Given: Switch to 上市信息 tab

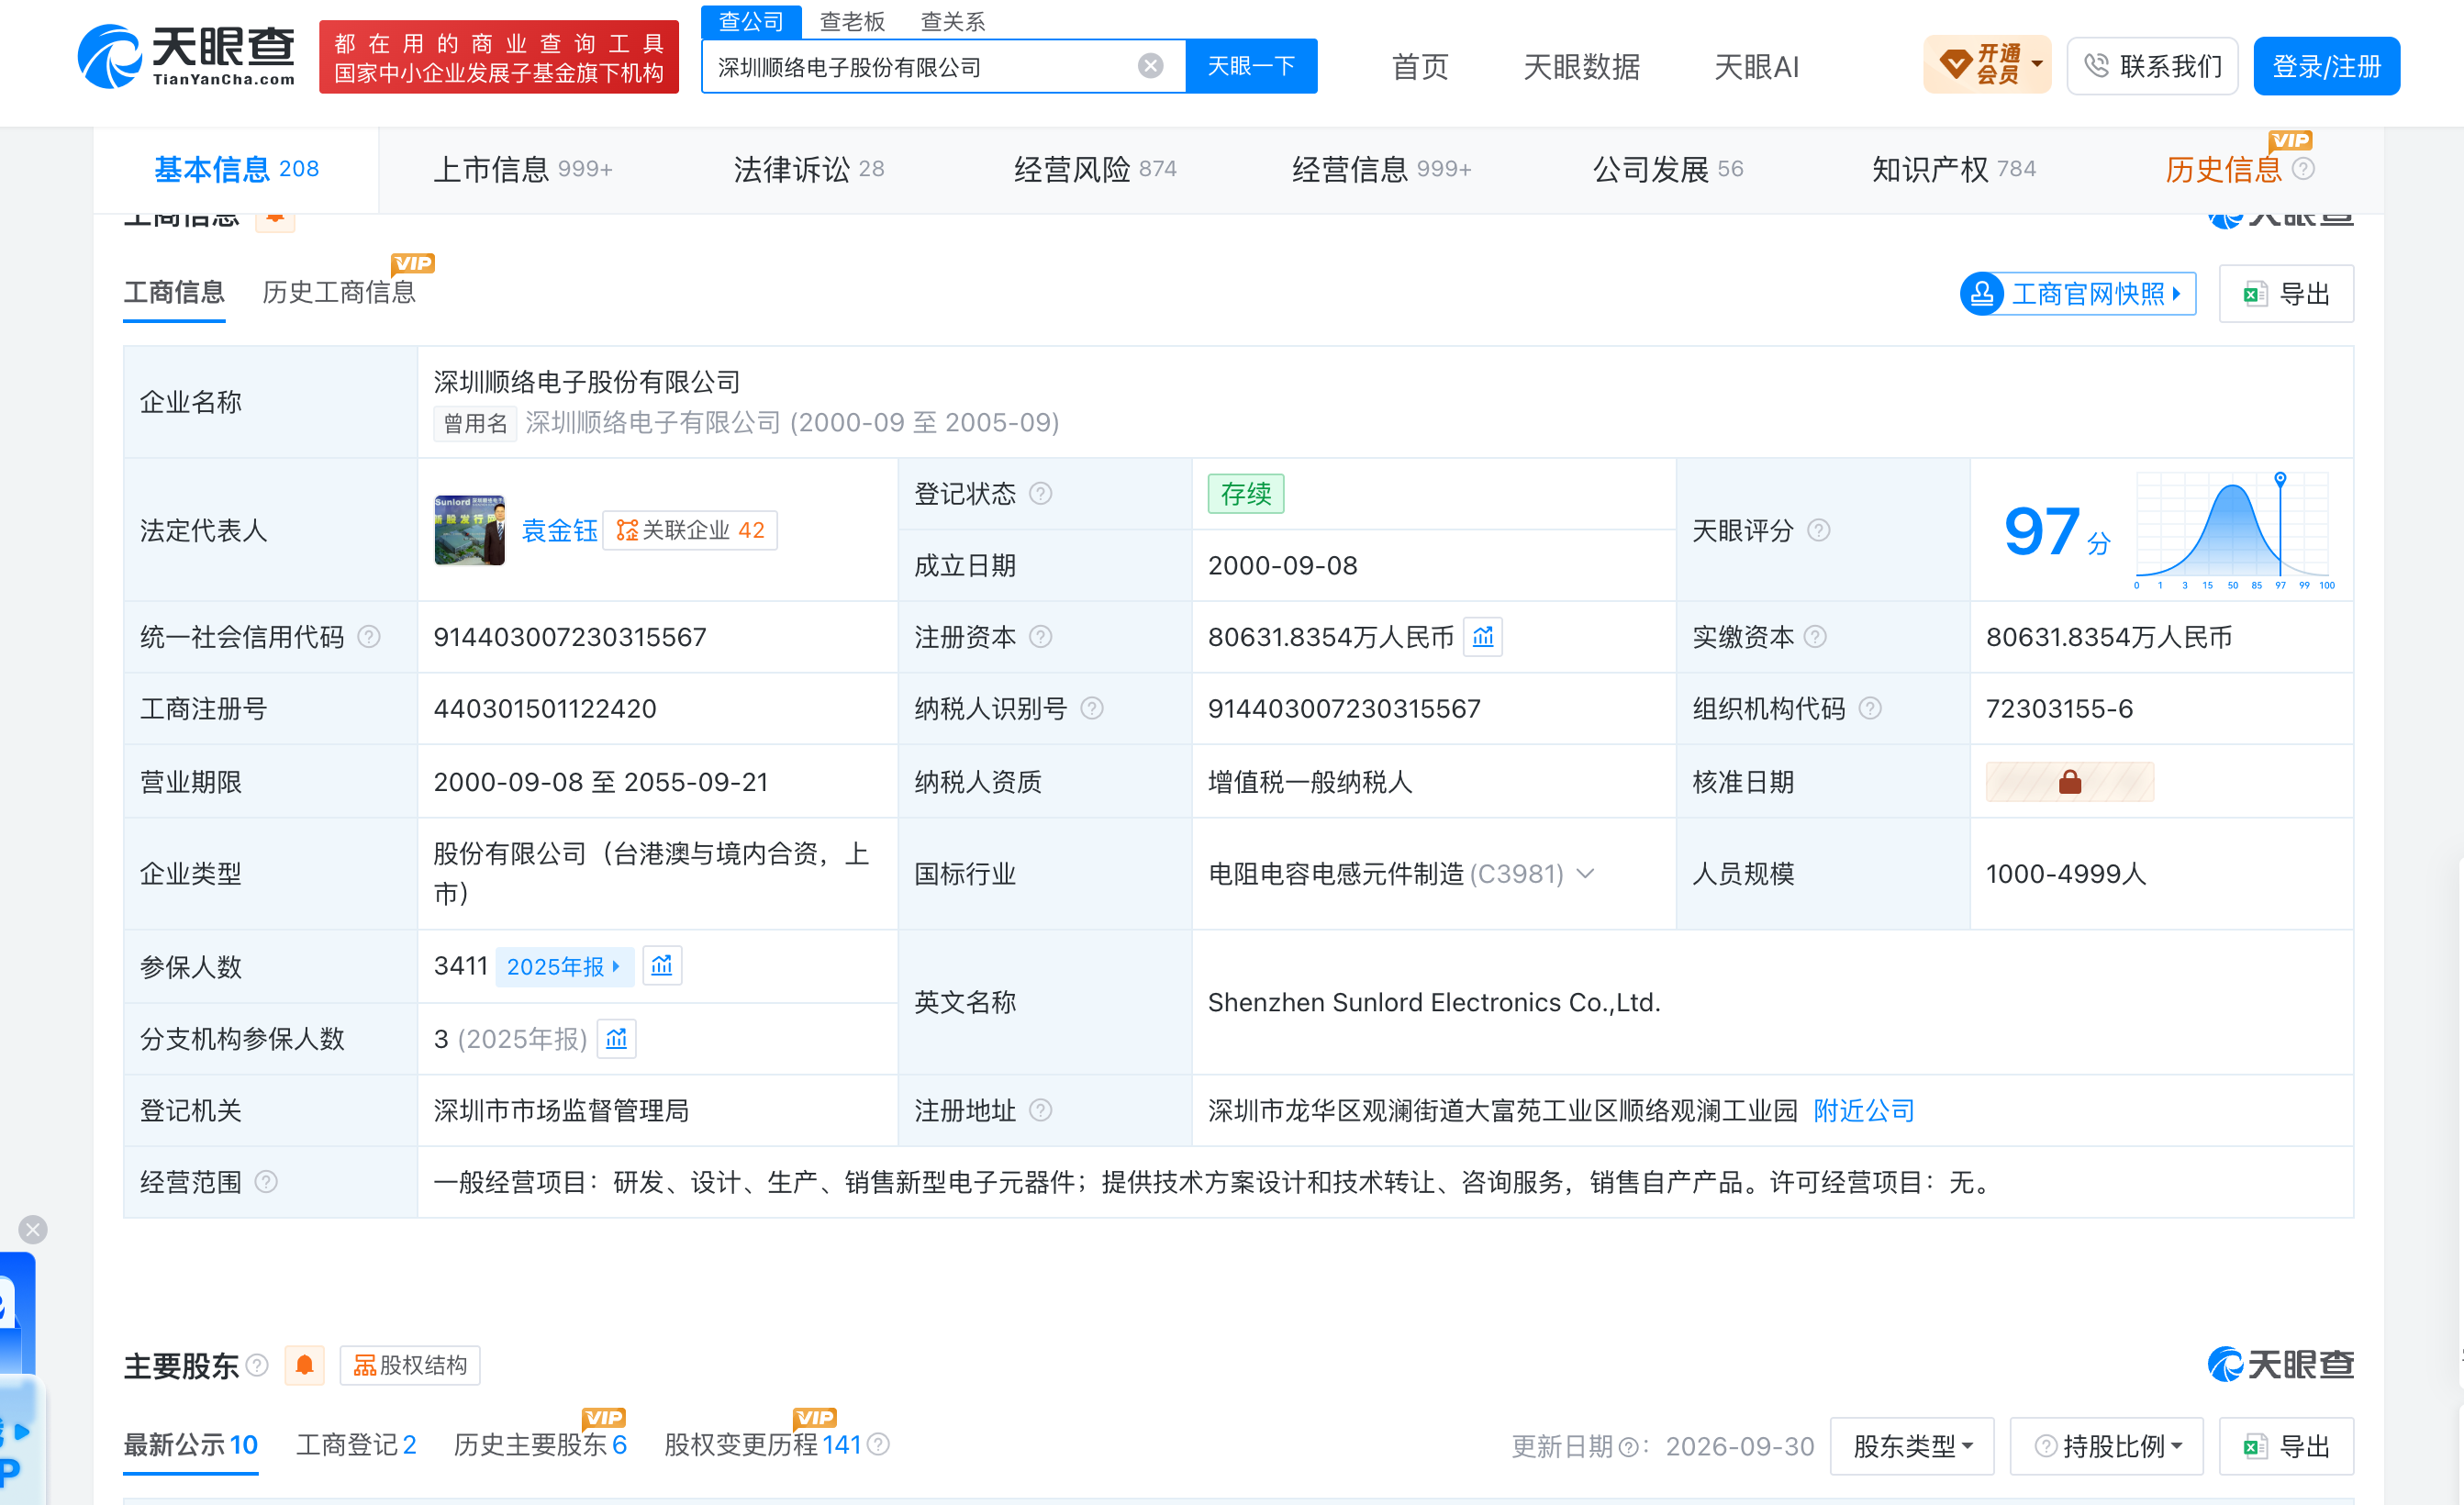Looking at the screenshot, I should (522, 169).
